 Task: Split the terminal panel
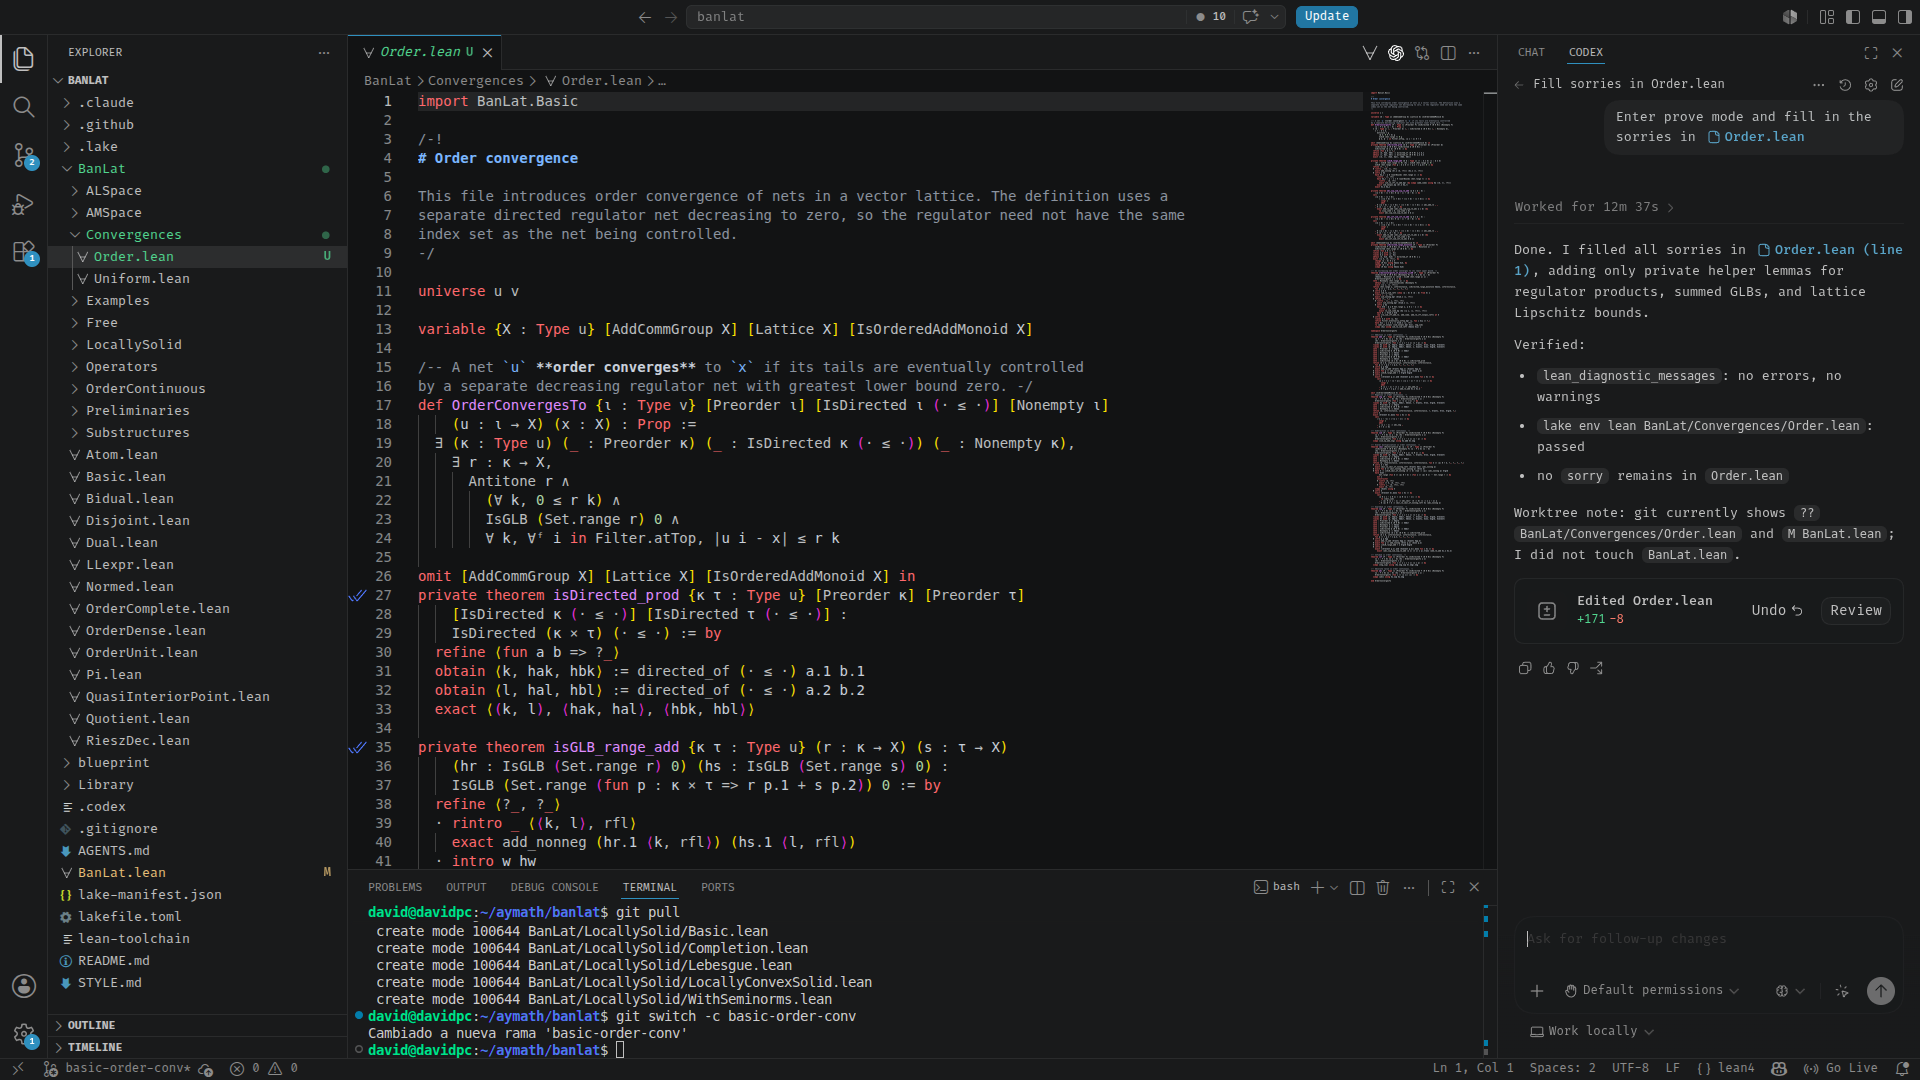click(x=1357, y=888)
